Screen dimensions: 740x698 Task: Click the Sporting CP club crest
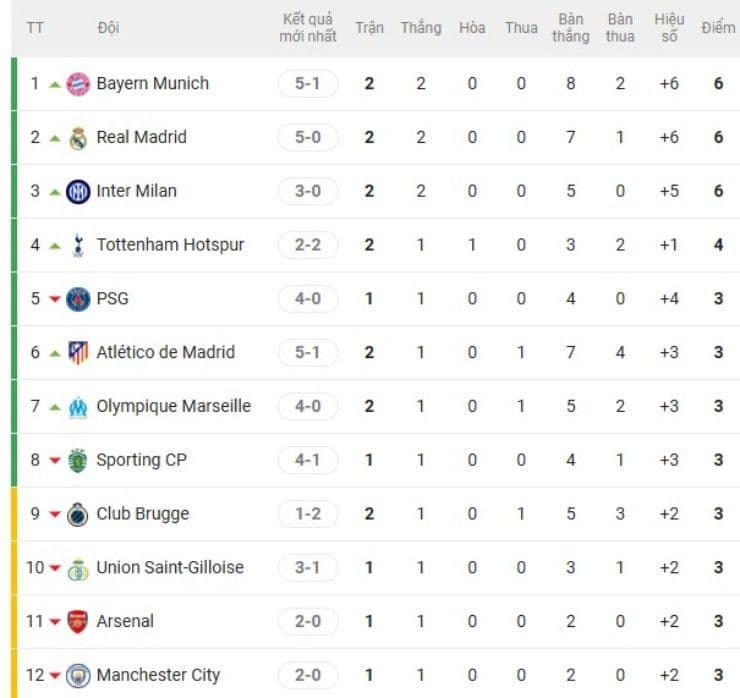pos(78,461)
